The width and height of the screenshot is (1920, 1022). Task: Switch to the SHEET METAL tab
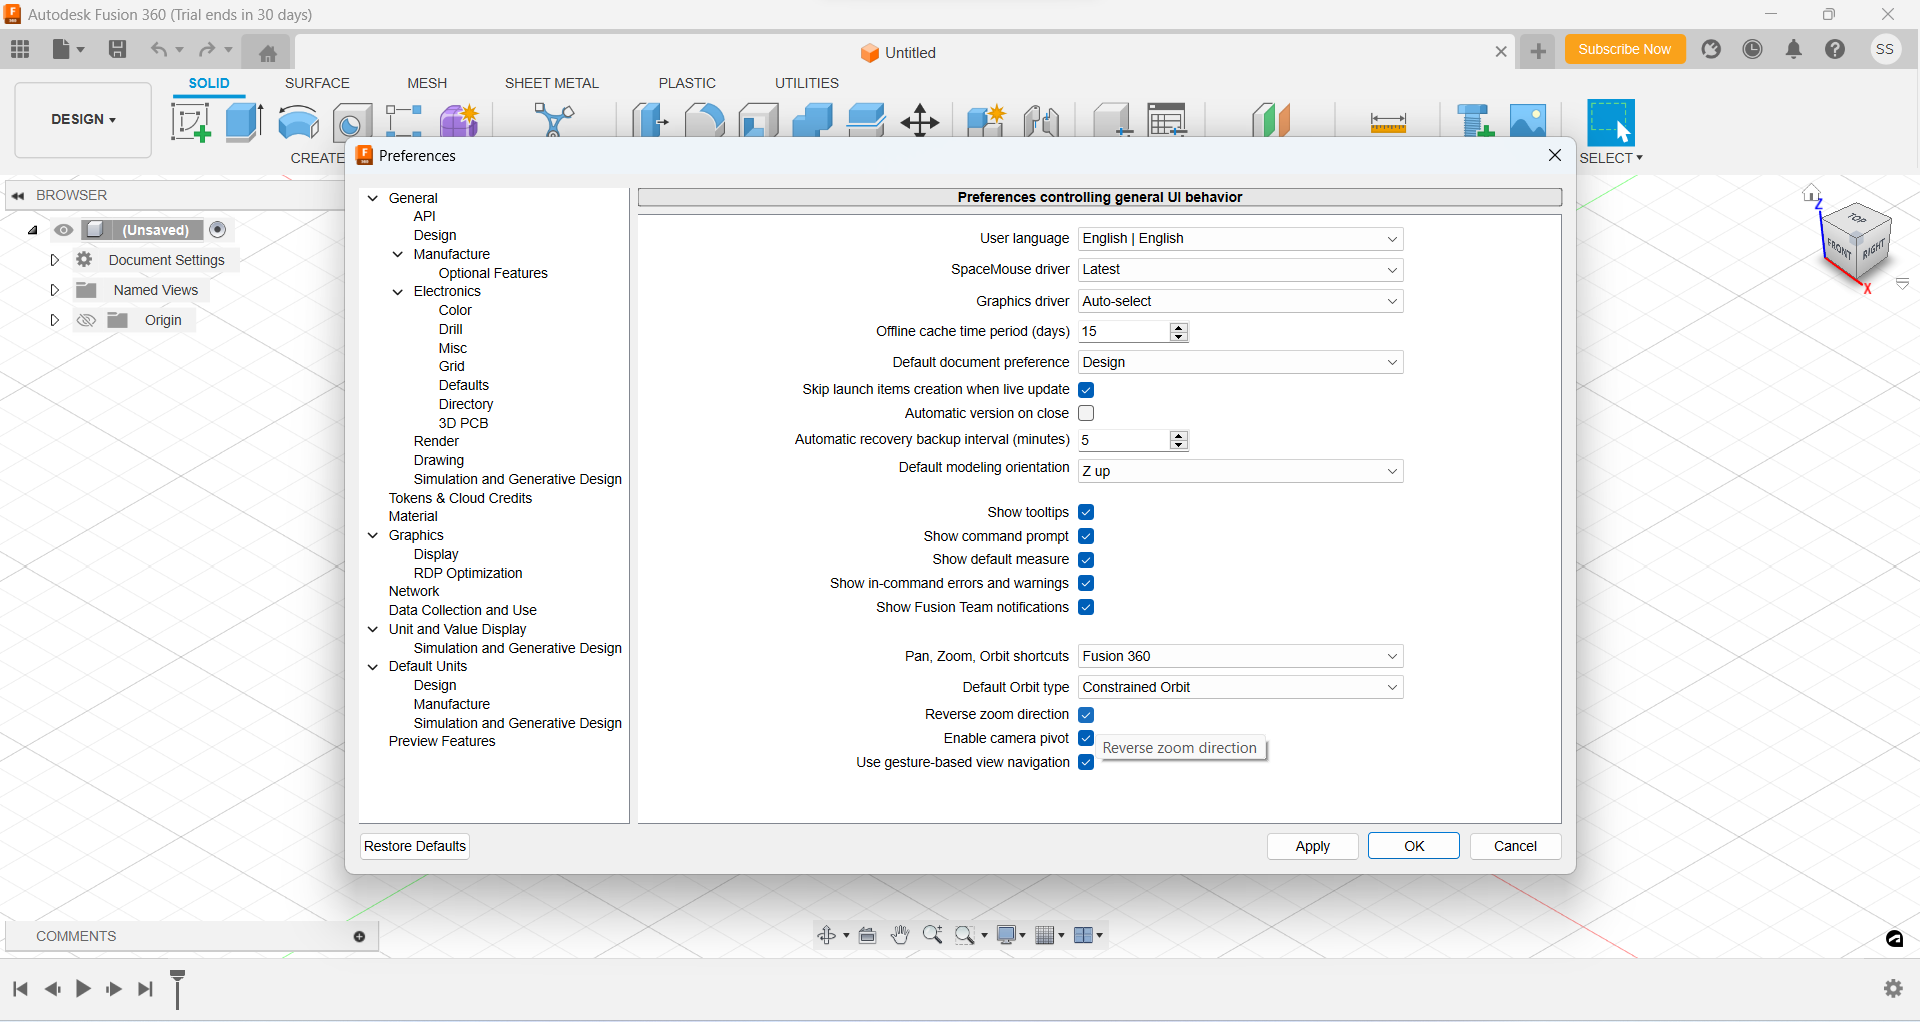coord(551,83)
